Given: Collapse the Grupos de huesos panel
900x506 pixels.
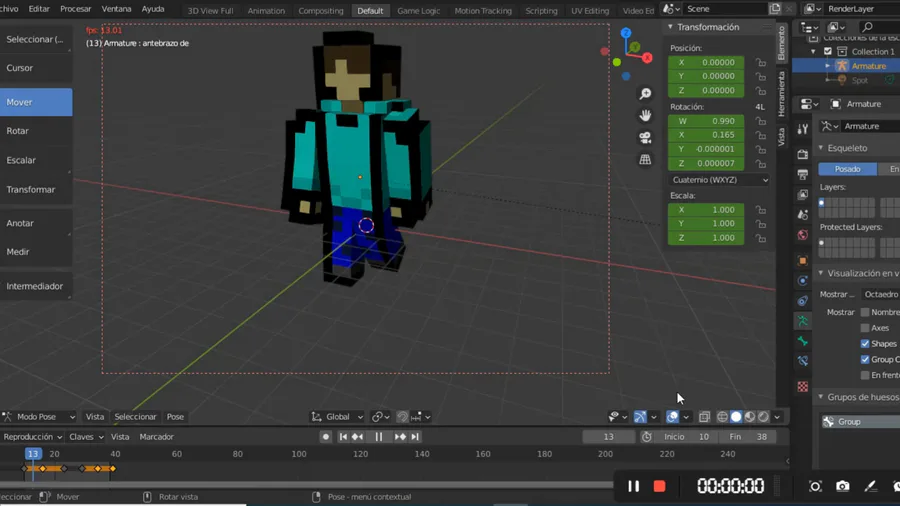Looking at the screenshot, I should [821, 397].
